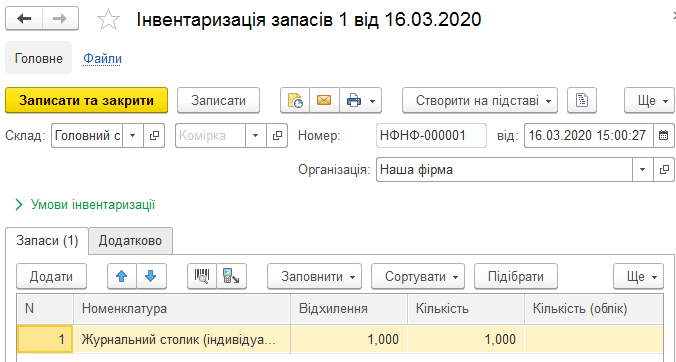Open the Комірка cell selection form icon
676x362 pixels.
277,136
